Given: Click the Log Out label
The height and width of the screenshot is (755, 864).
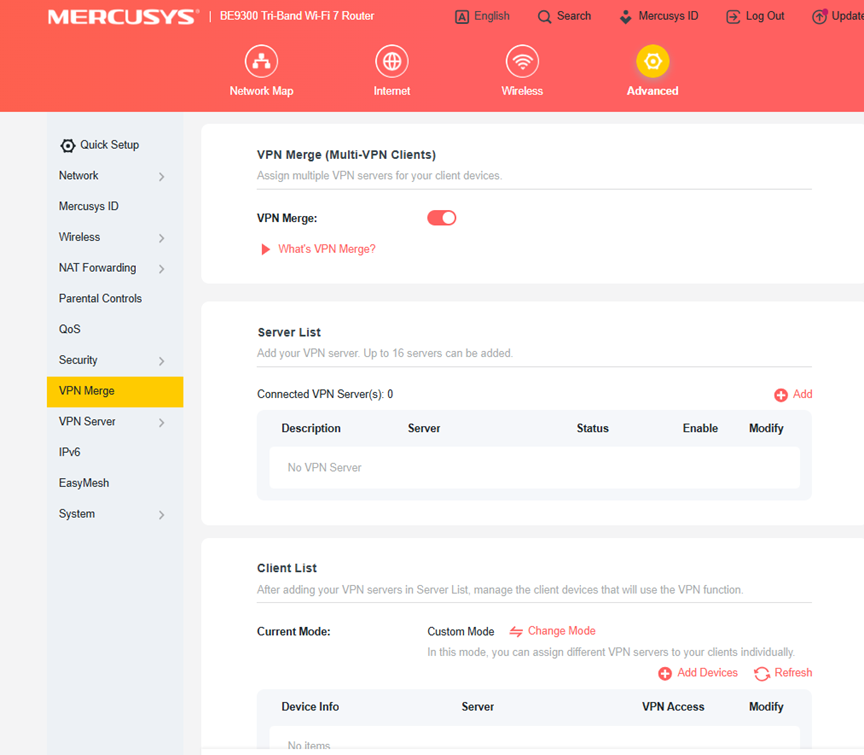Looking at the screenshot, I should tap(765, 16).
